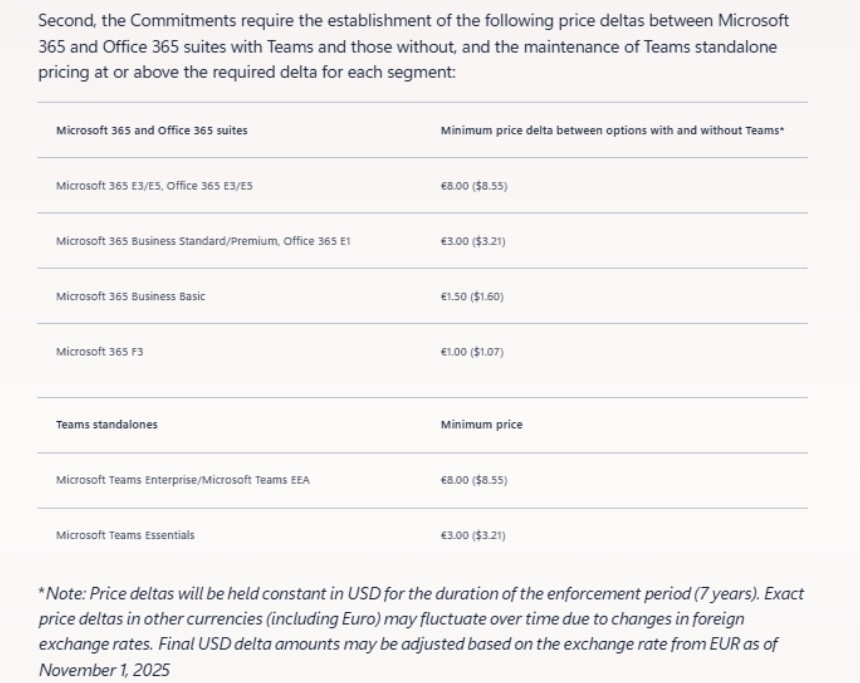Select the 'Microsoft Teams Enterprise/Microsoft Teams EEA' row label
This screenshot has height=683, width=860.
(x=183, y=480)
